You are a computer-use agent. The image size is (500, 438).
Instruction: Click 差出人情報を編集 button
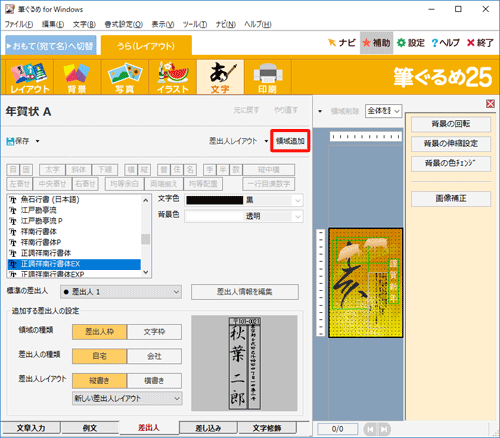(245, 292)
